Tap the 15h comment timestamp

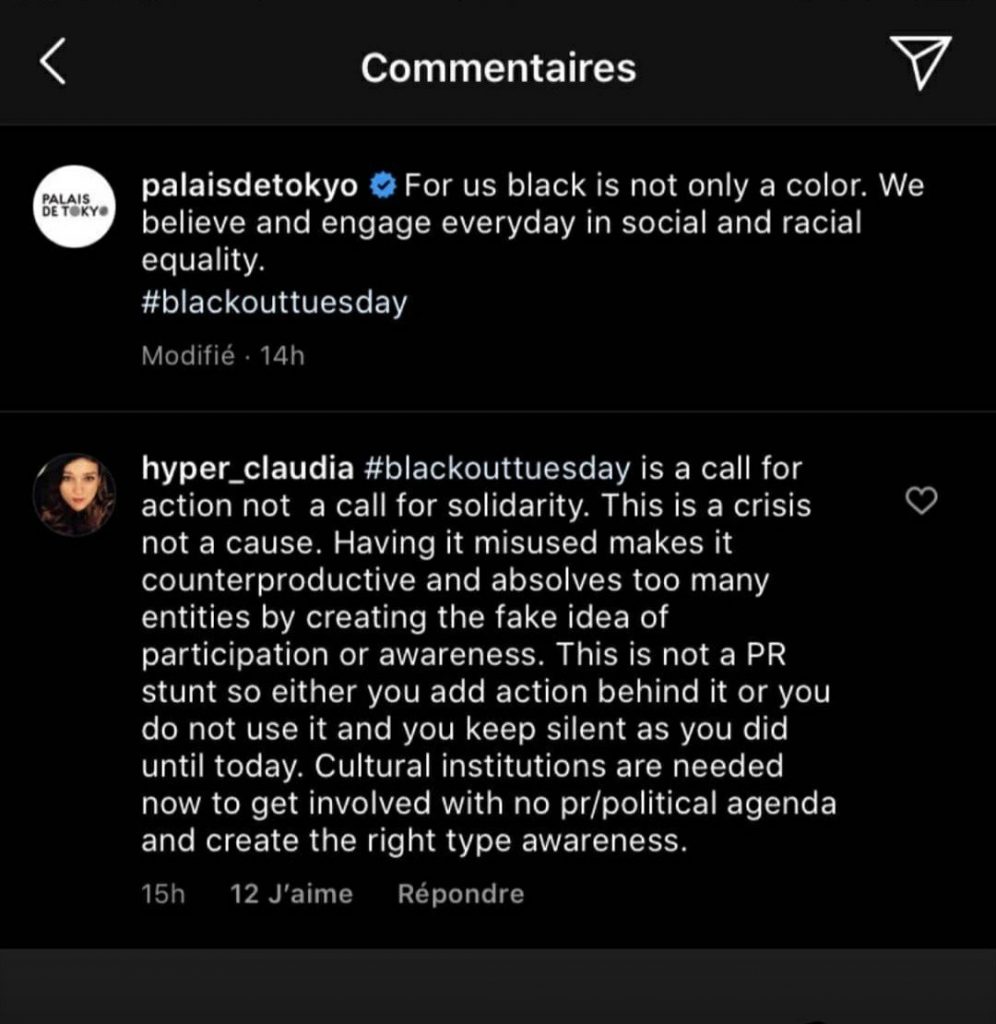(x=164, y=893)
